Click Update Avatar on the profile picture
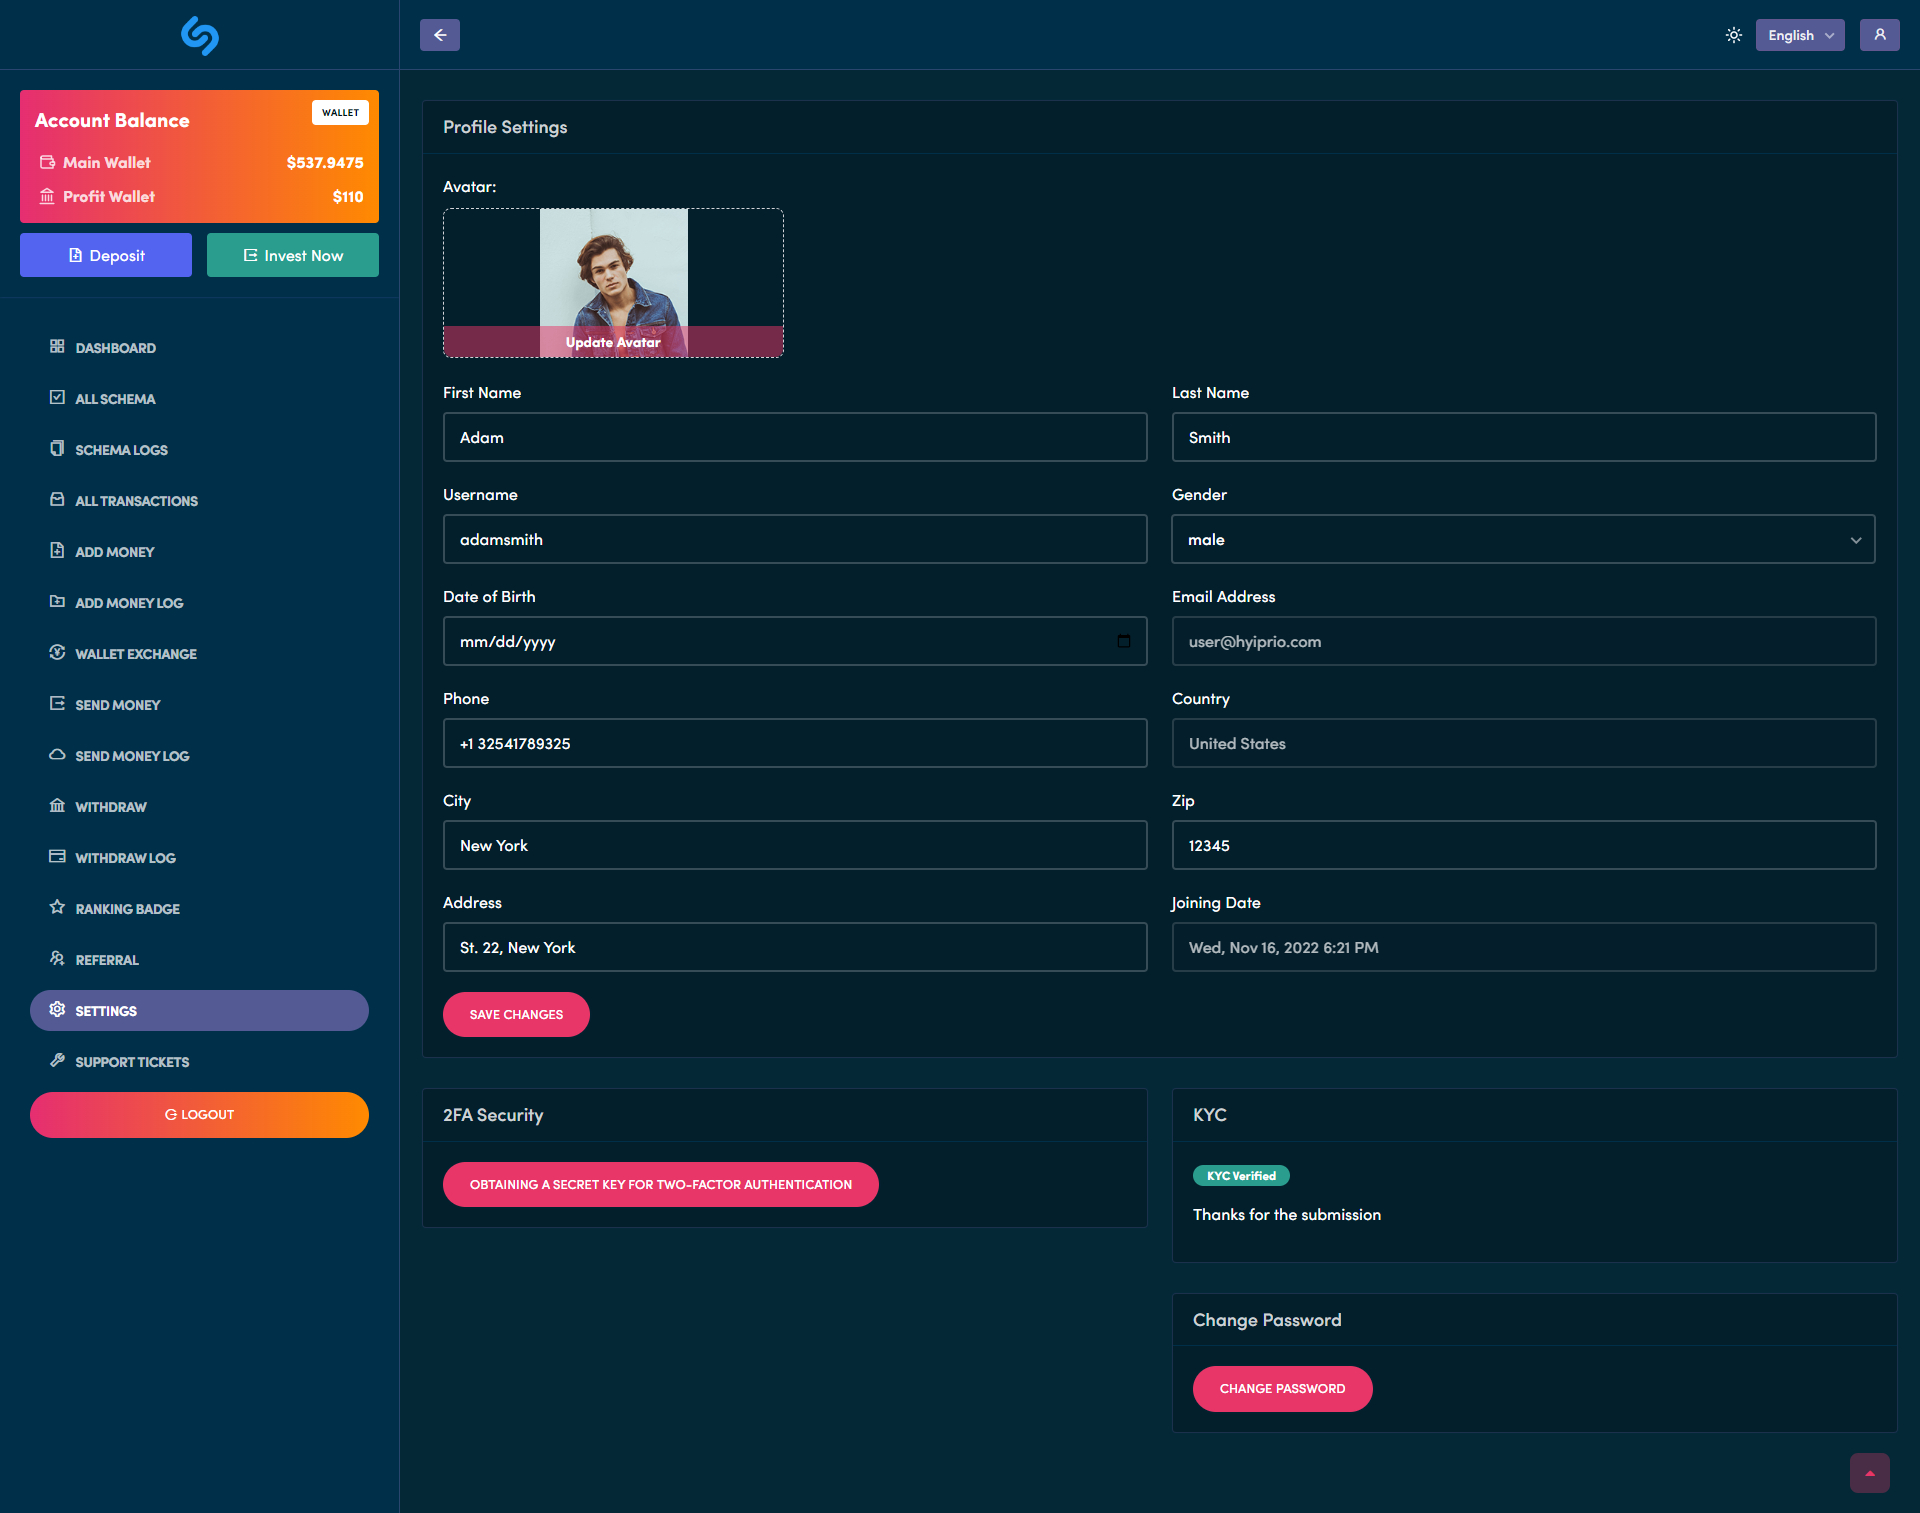Viewport: 1920px width, 1513px height. coord(612,341)
